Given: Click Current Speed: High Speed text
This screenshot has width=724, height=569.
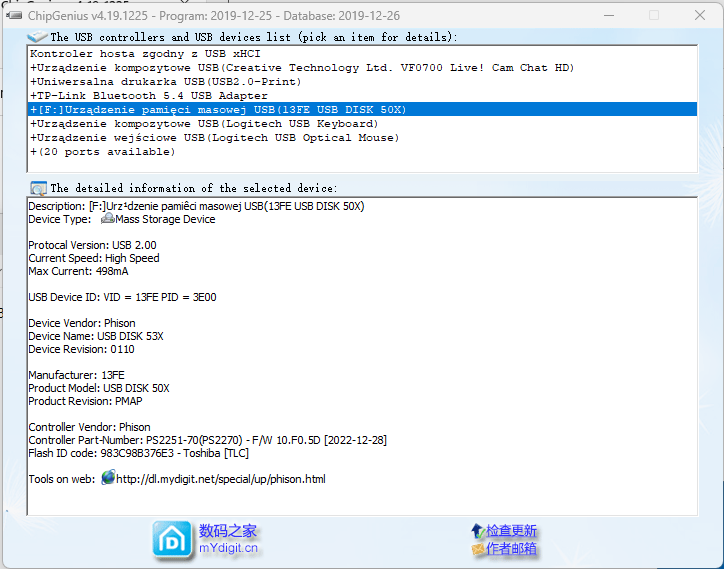Looking at the screenshot, I should (x=94, y=258).
